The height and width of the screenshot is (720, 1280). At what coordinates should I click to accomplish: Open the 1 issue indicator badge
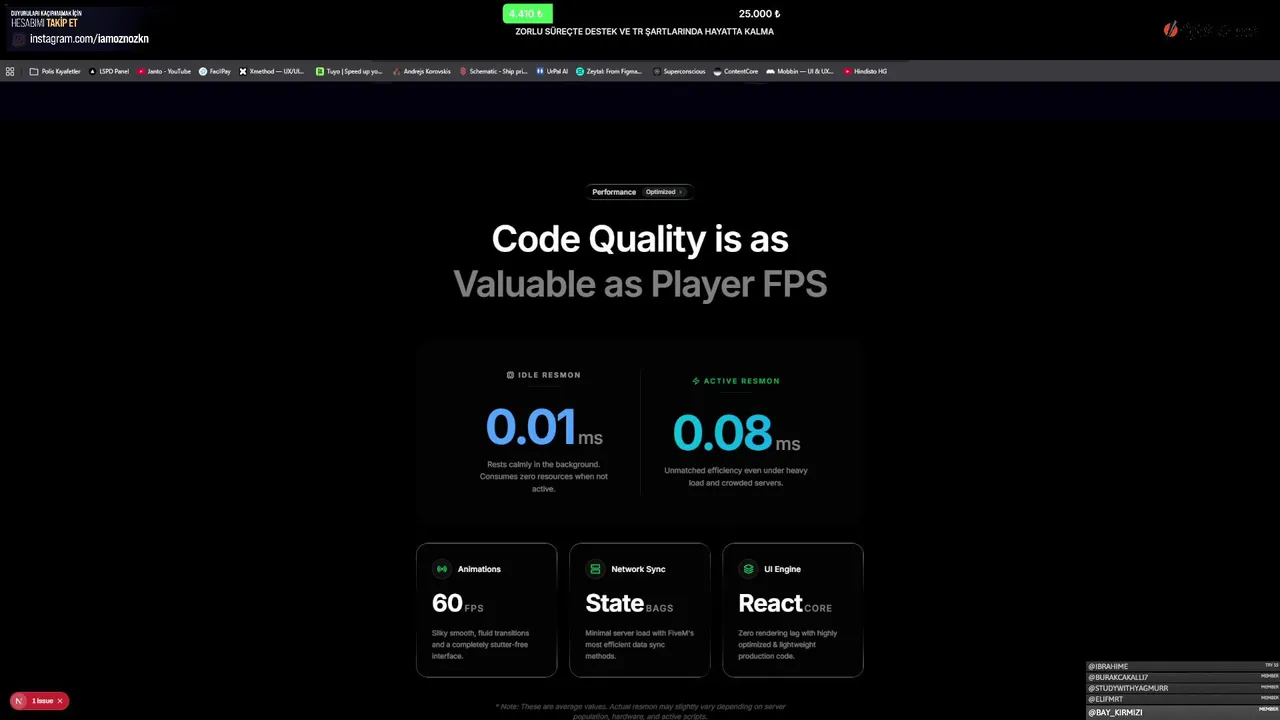(x=42, y=701)
